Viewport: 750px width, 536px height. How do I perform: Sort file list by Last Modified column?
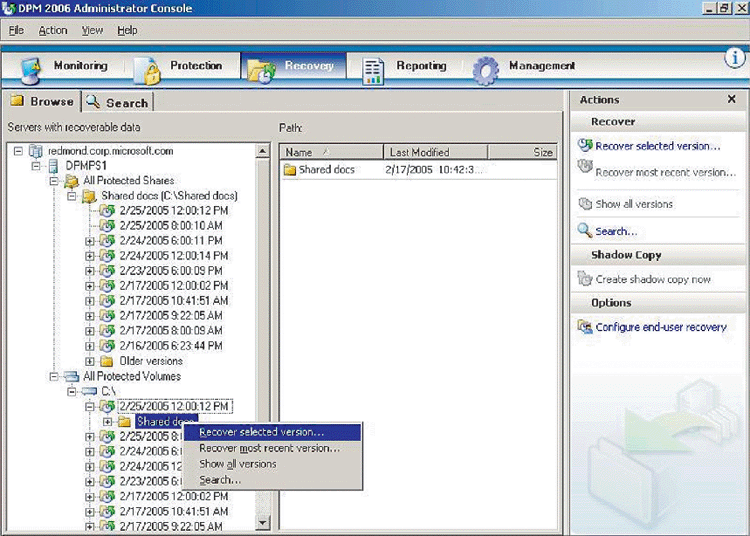[435, 153]
